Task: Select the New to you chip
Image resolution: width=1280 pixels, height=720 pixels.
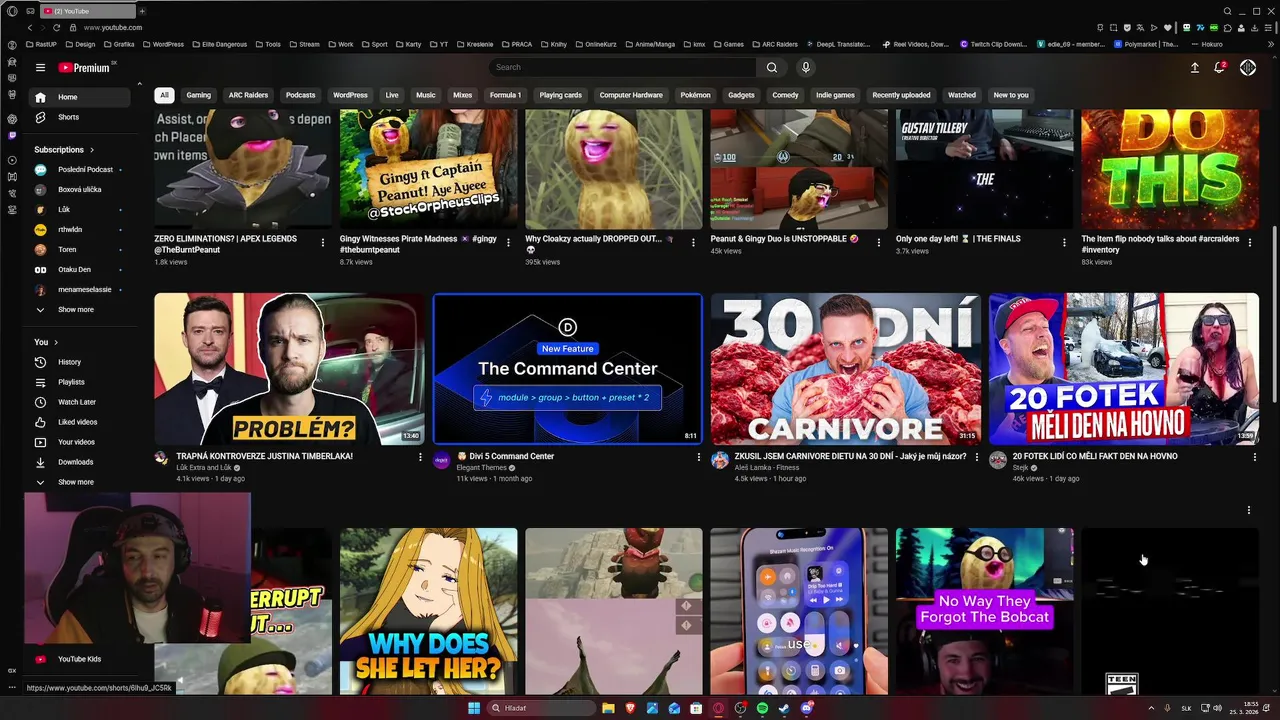Action: [x=1011, y=95]
